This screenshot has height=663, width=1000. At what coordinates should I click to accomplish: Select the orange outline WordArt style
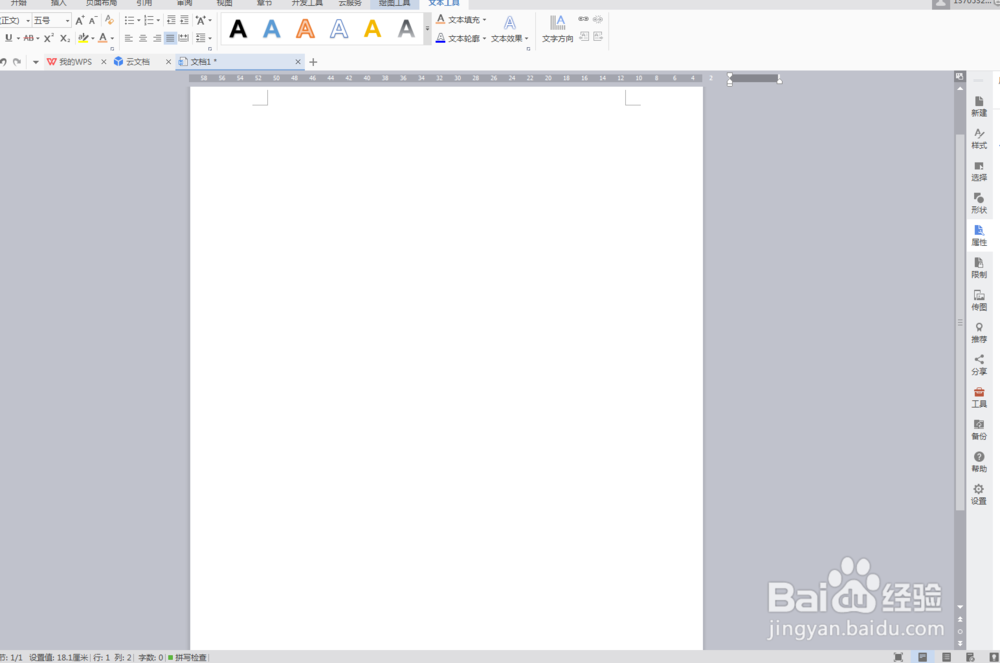[x=305, y=29]
